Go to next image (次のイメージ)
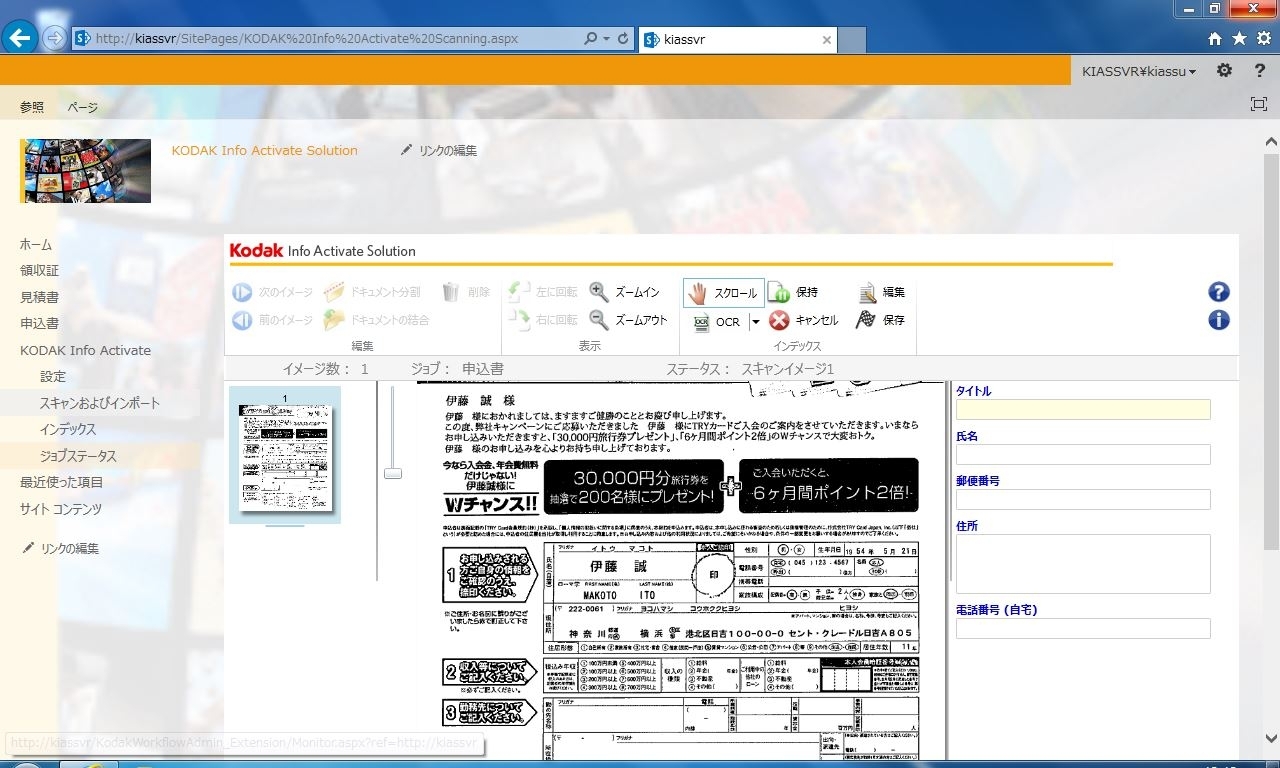This screenshot has width=1280, height=768. (272, 292)
